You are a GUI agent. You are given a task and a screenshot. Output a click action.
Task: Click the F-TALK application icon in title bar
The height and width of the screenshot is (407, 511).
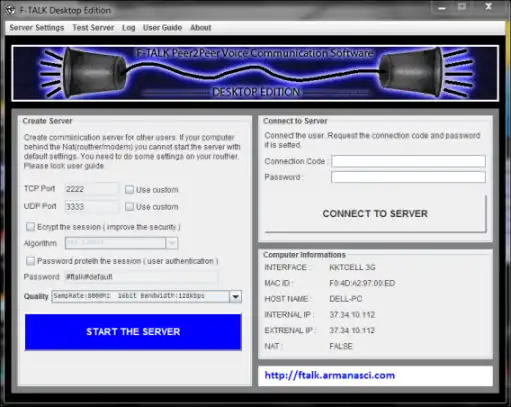click(11, 10)
